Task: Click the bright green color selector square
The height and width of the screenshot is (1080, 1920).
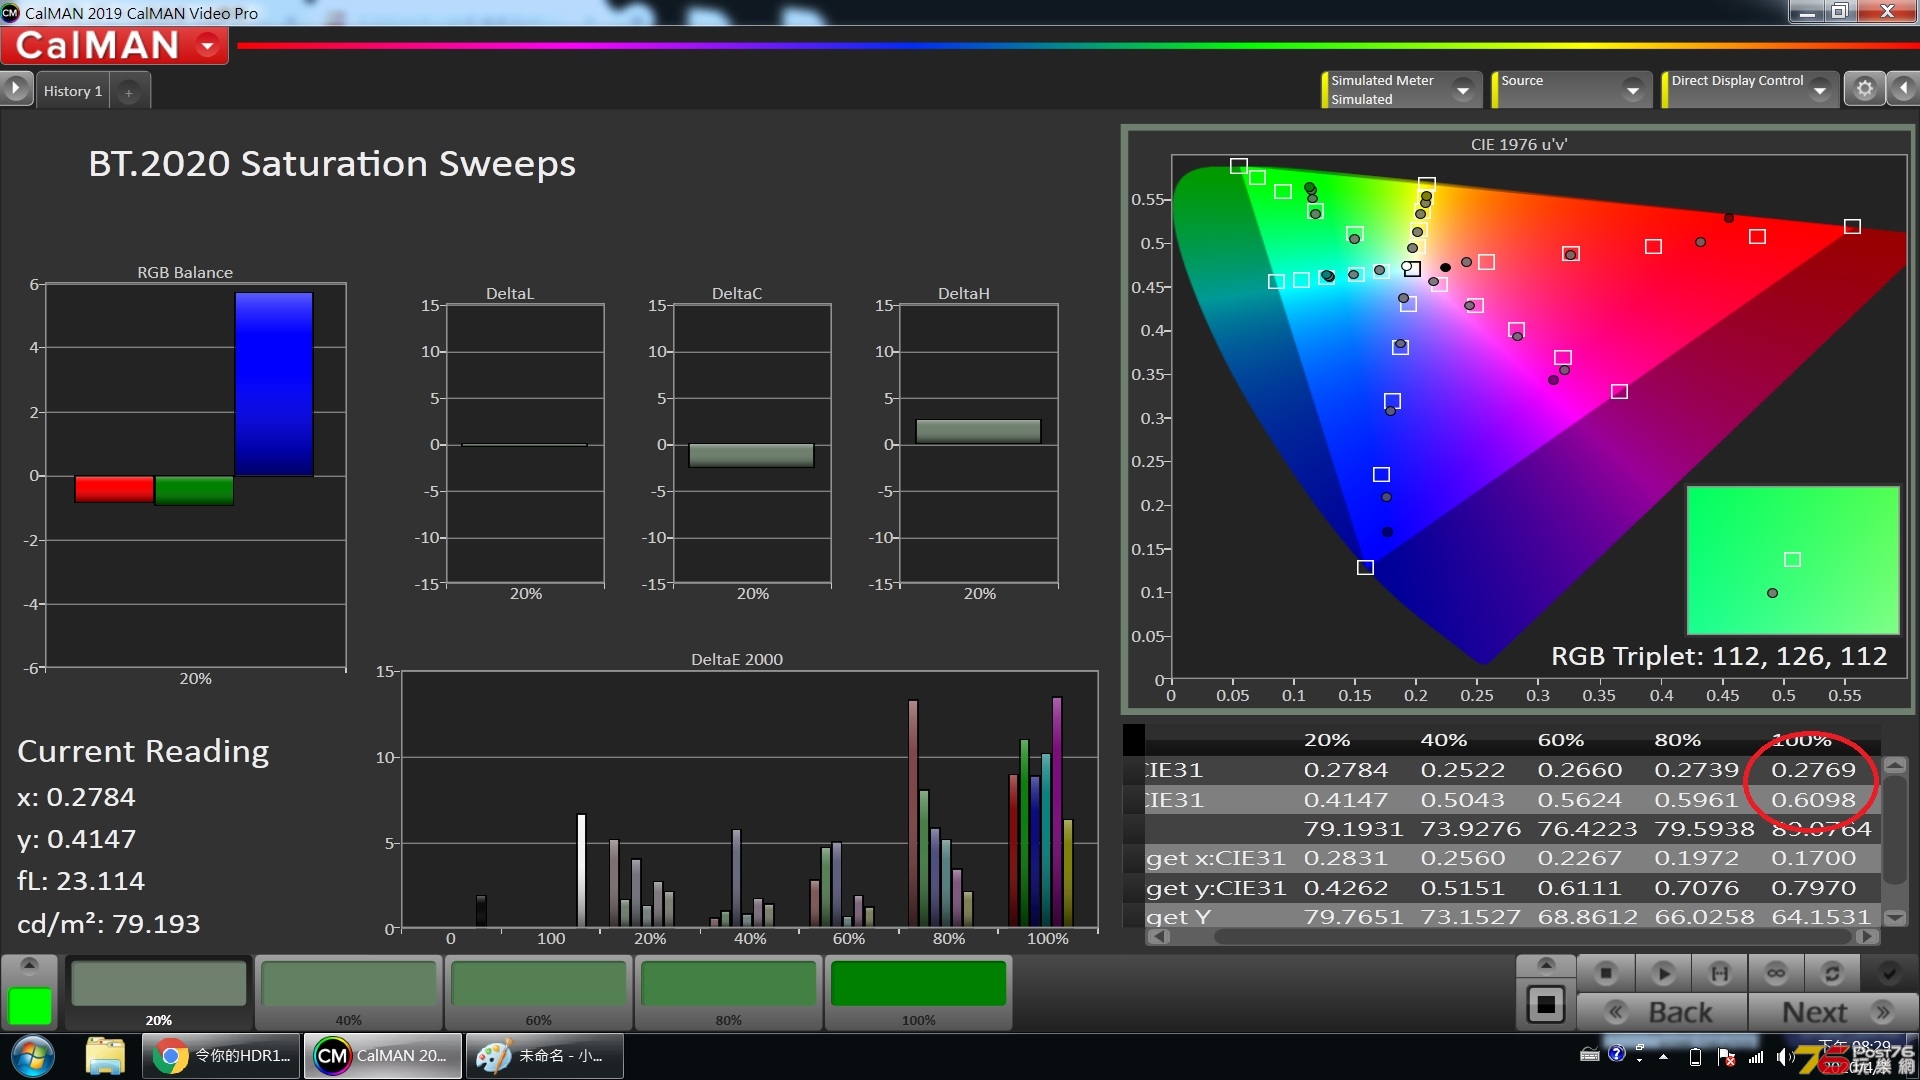Action: [x=30, y=1006]
